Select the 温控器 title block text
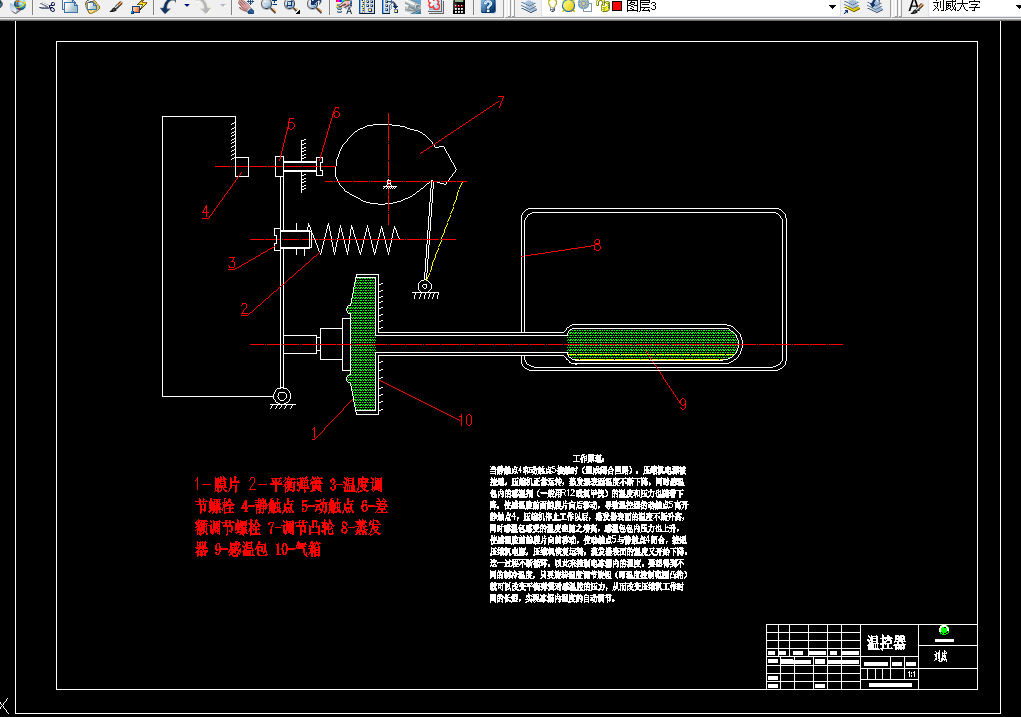1021x717 pixels. pos(886,643)
